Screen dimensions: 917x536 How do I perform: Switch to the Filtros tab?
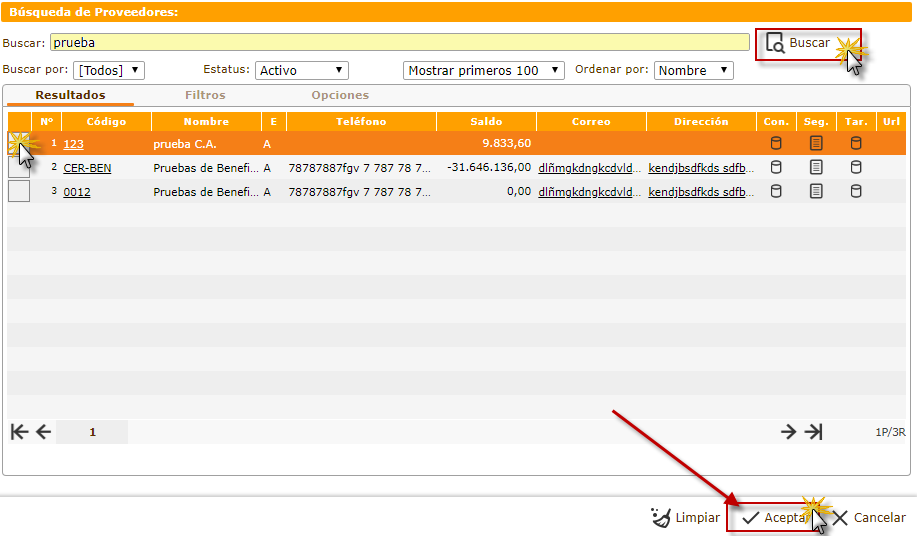tap(205, 95)
